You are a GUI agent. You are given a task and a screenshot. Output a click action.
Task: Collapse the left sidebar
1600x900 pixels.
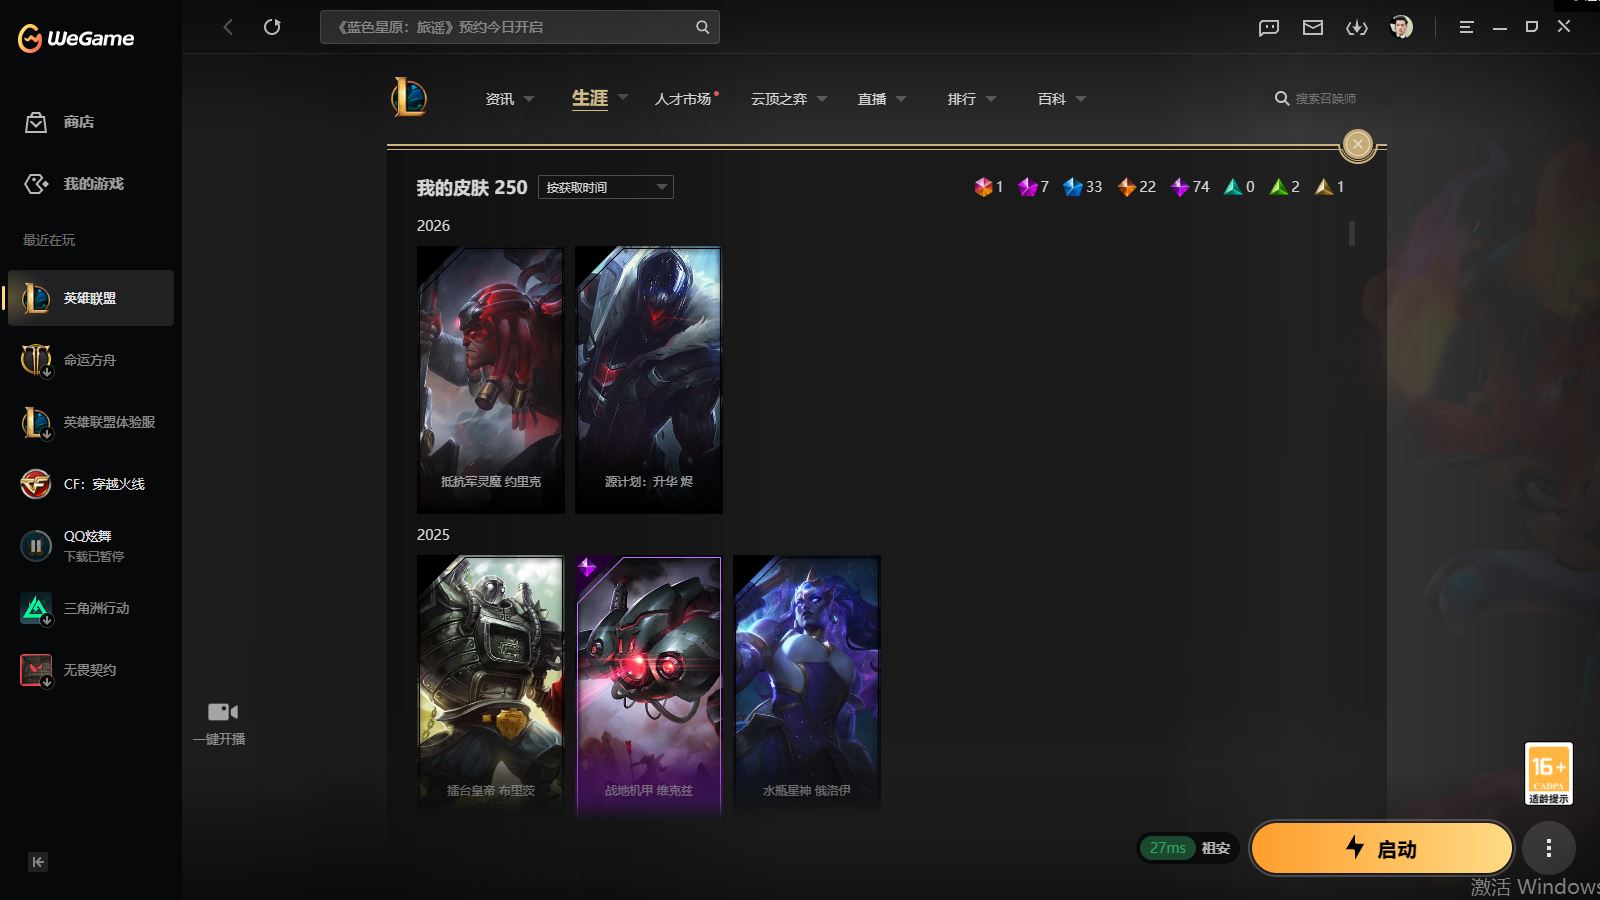pyautogui.click(x=38, y=862)
